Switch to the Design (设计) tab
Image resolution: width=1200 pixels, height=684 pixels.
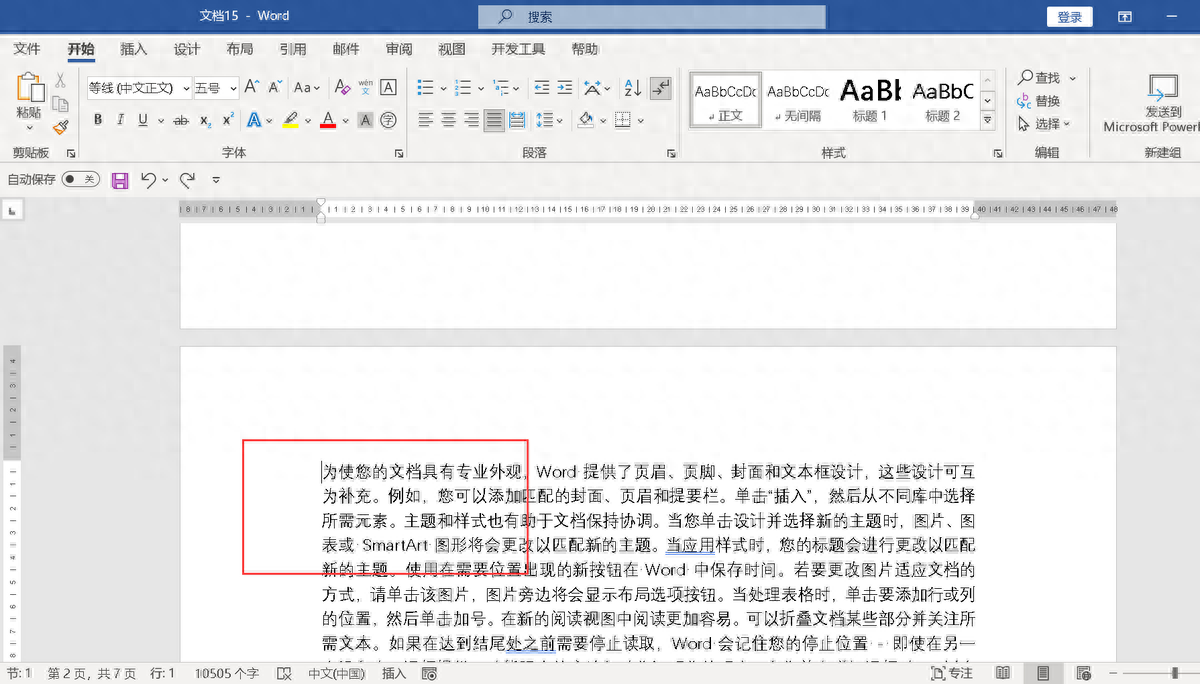click(187, 48)
